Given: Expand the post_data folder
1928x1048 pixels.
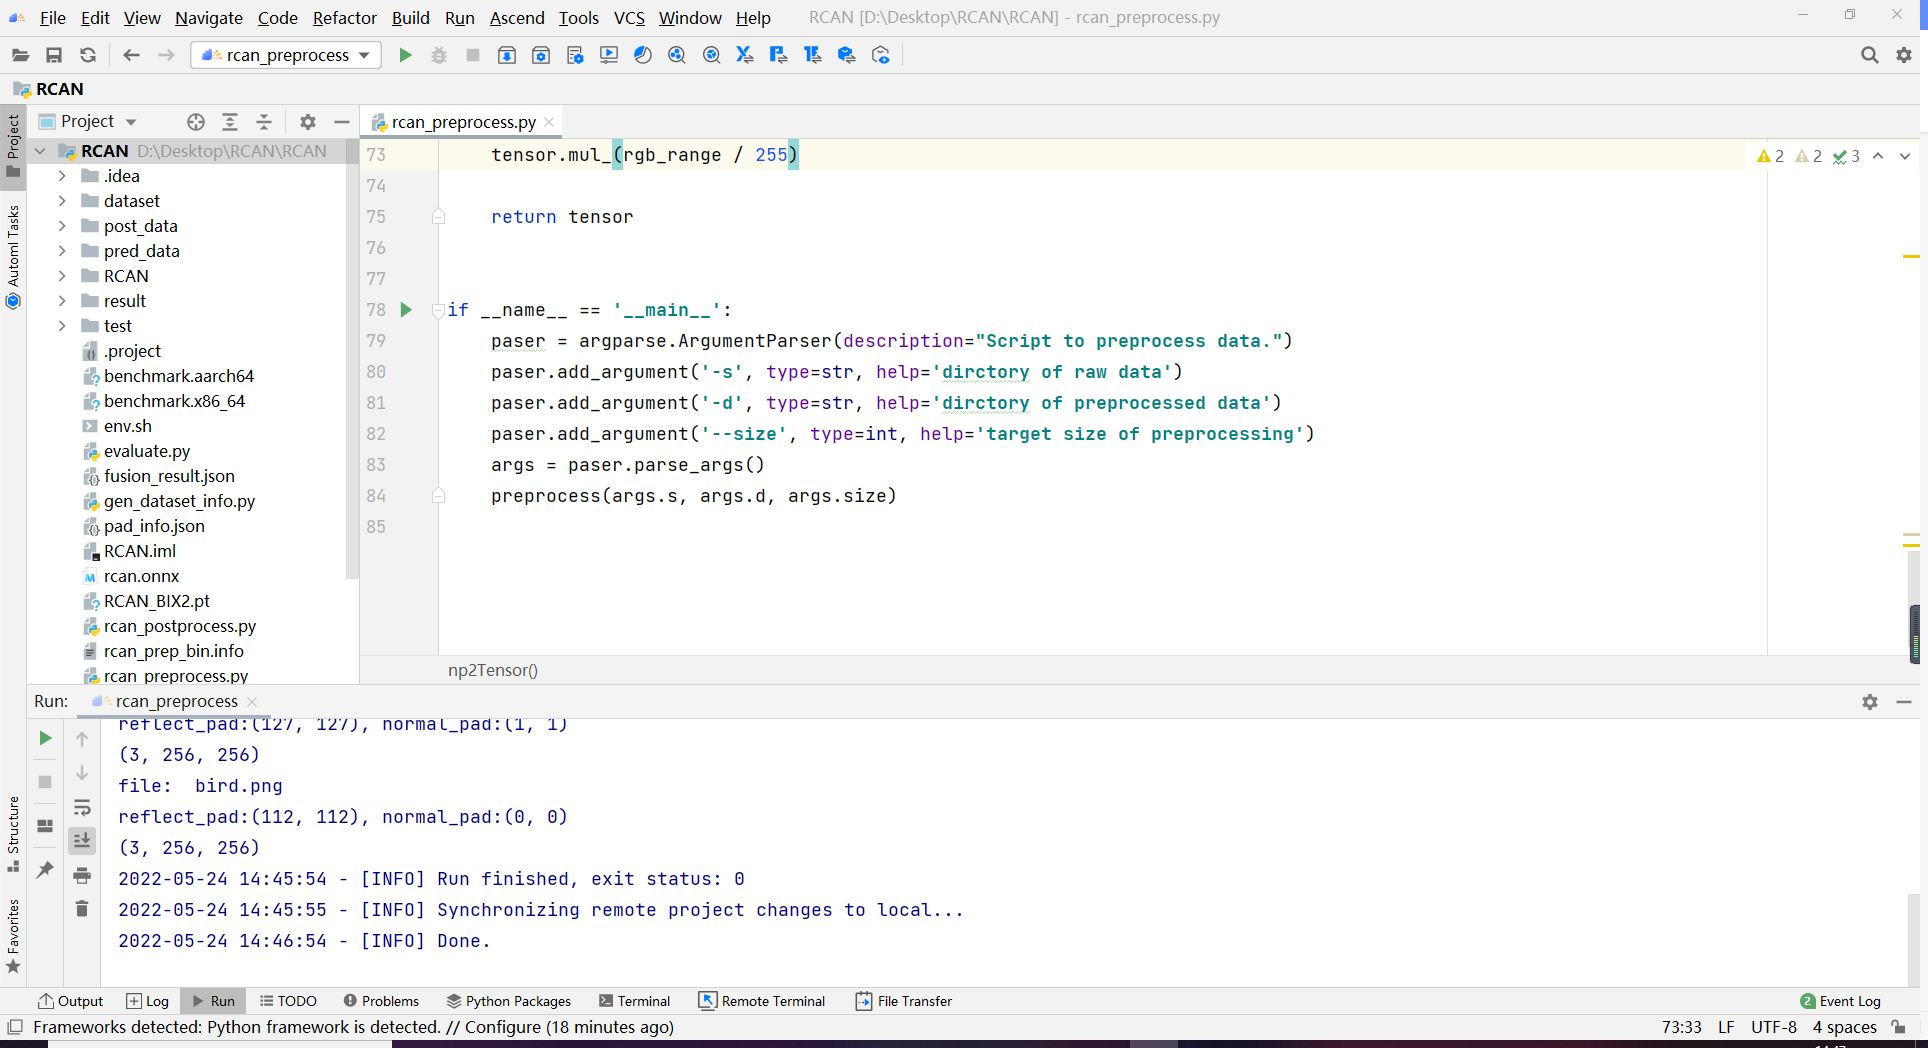Looking at the screenshot, I should [62, 226].
